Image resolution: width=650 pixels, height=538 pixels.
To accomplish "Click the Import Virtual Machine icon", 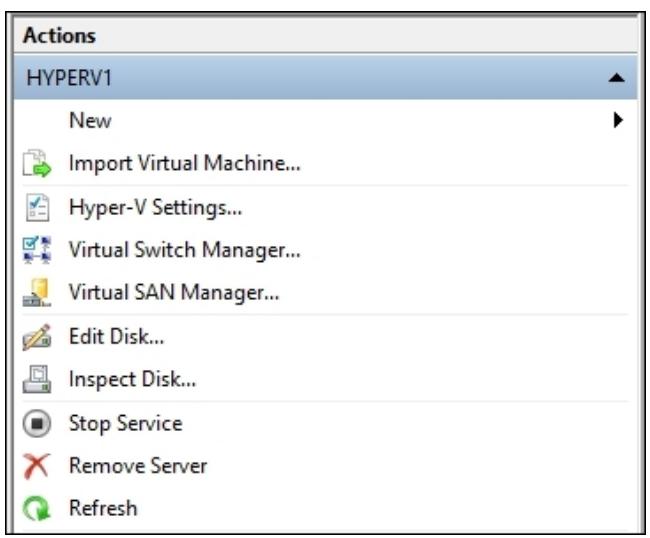I will tap(37, 163).
